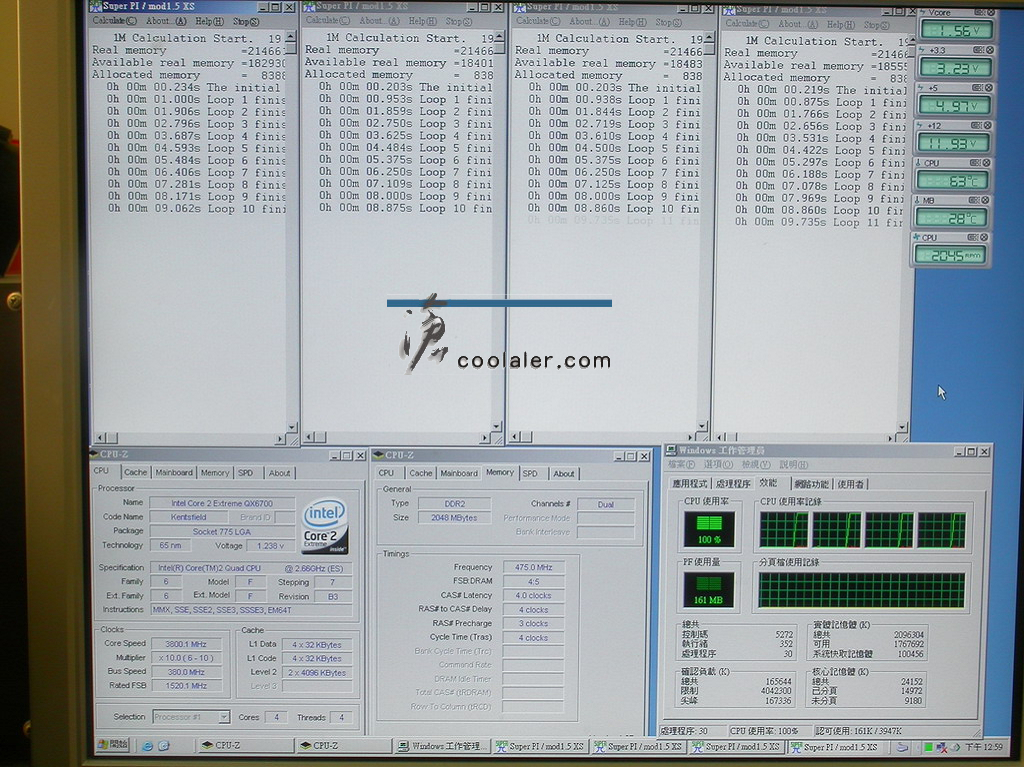Screen dimensions: 1024x768
Task: Close the Vcore voltage widget
Action: pos(990,12)
